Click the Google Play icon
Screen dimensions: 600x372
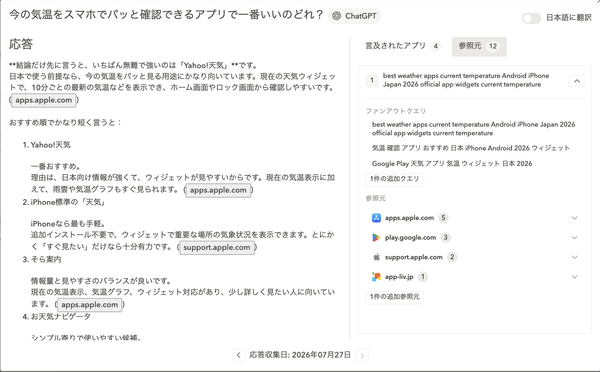376,237
